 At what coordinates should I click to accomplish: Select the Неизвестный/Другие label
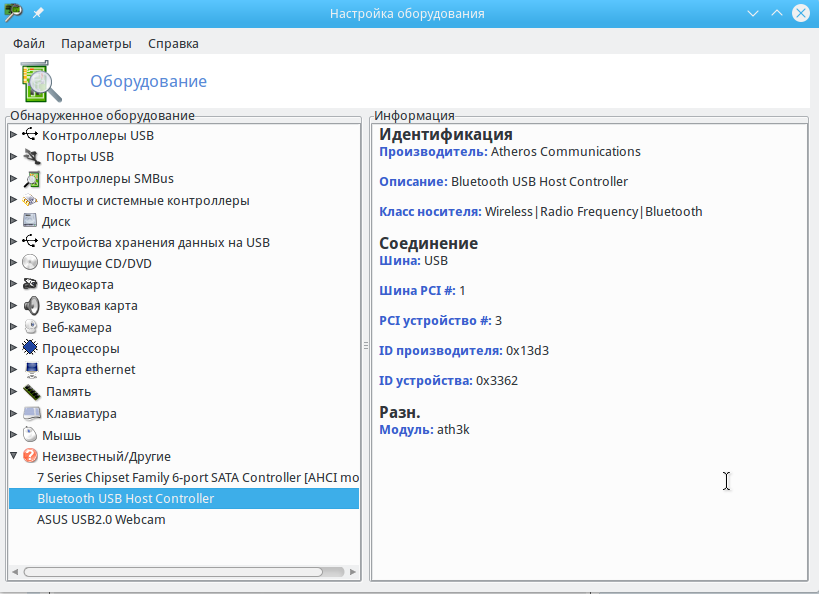pyautogui.click(x=106, y=457)
